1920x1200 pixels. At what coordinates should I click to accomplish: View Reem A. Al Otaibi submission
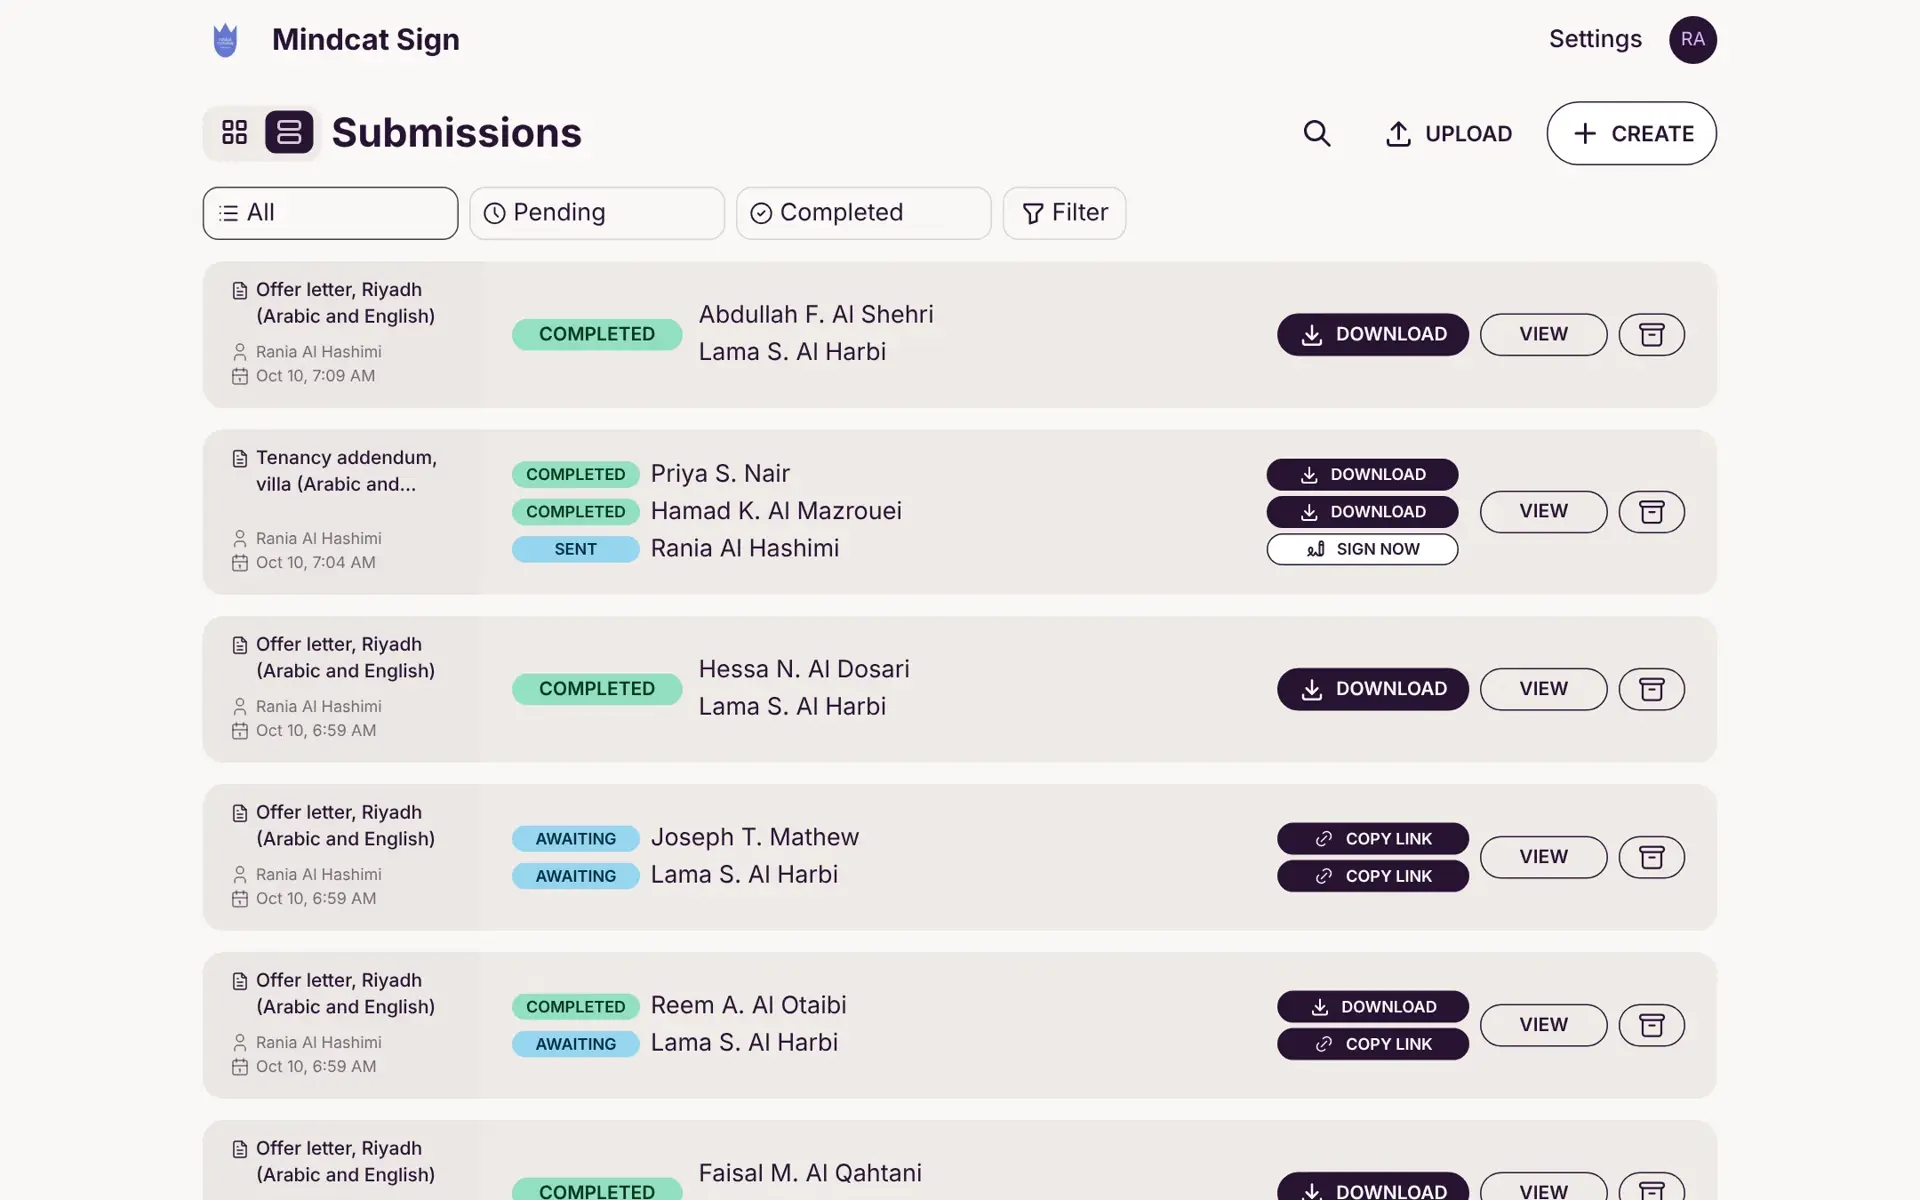coord(1543,1025)
